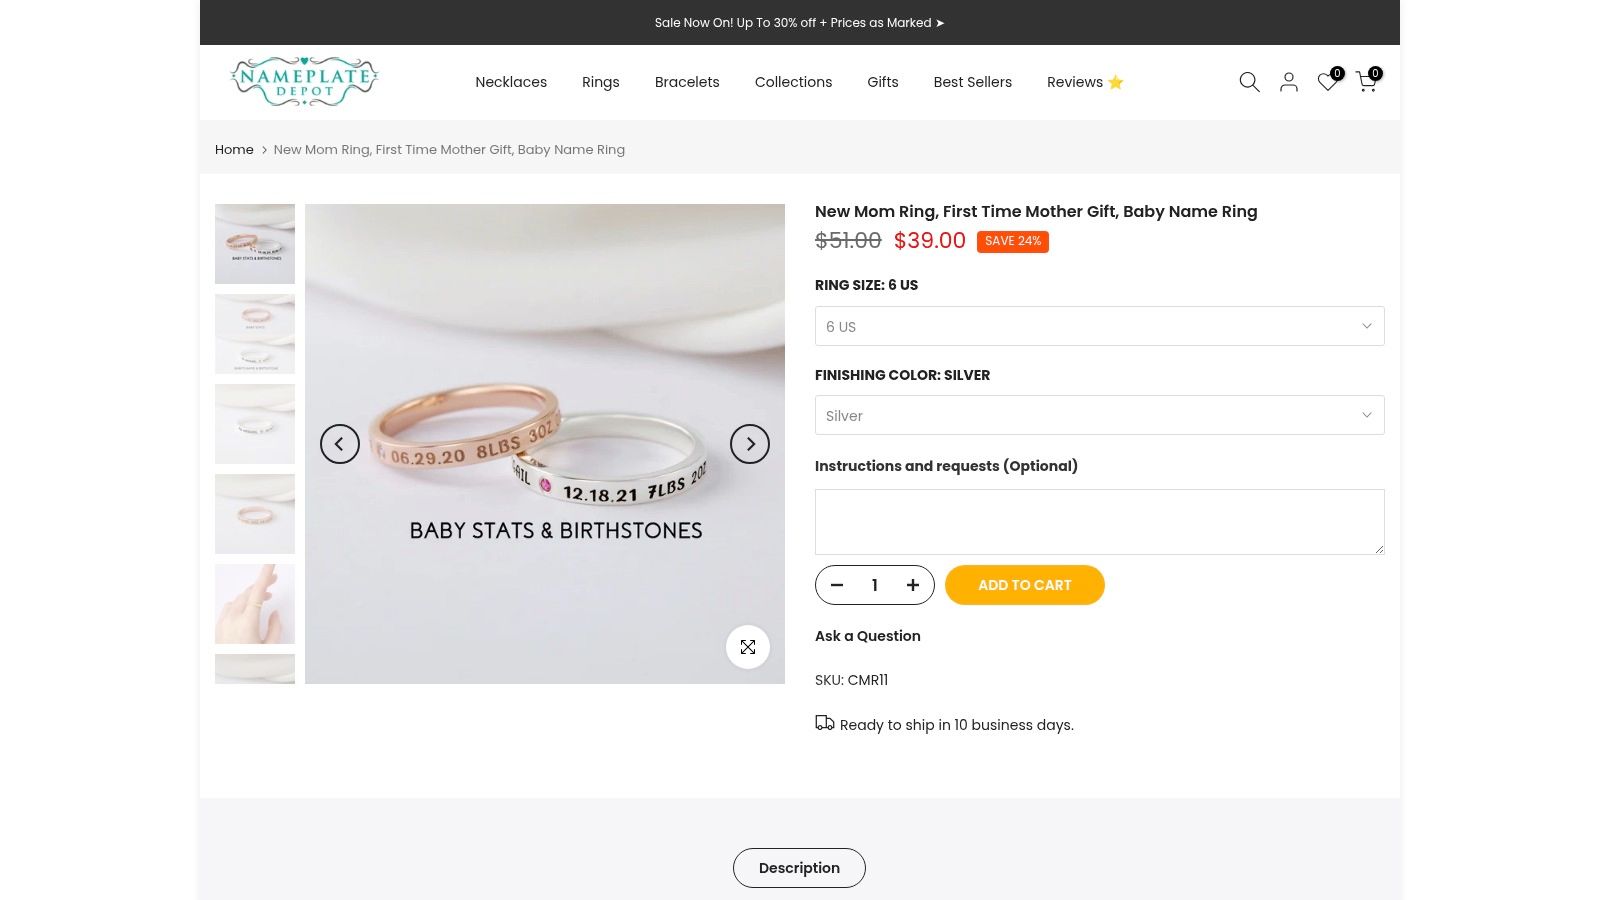Select the hand wearing ring thumbnail
Screen dimensions: 1600x900
(255, 604)
